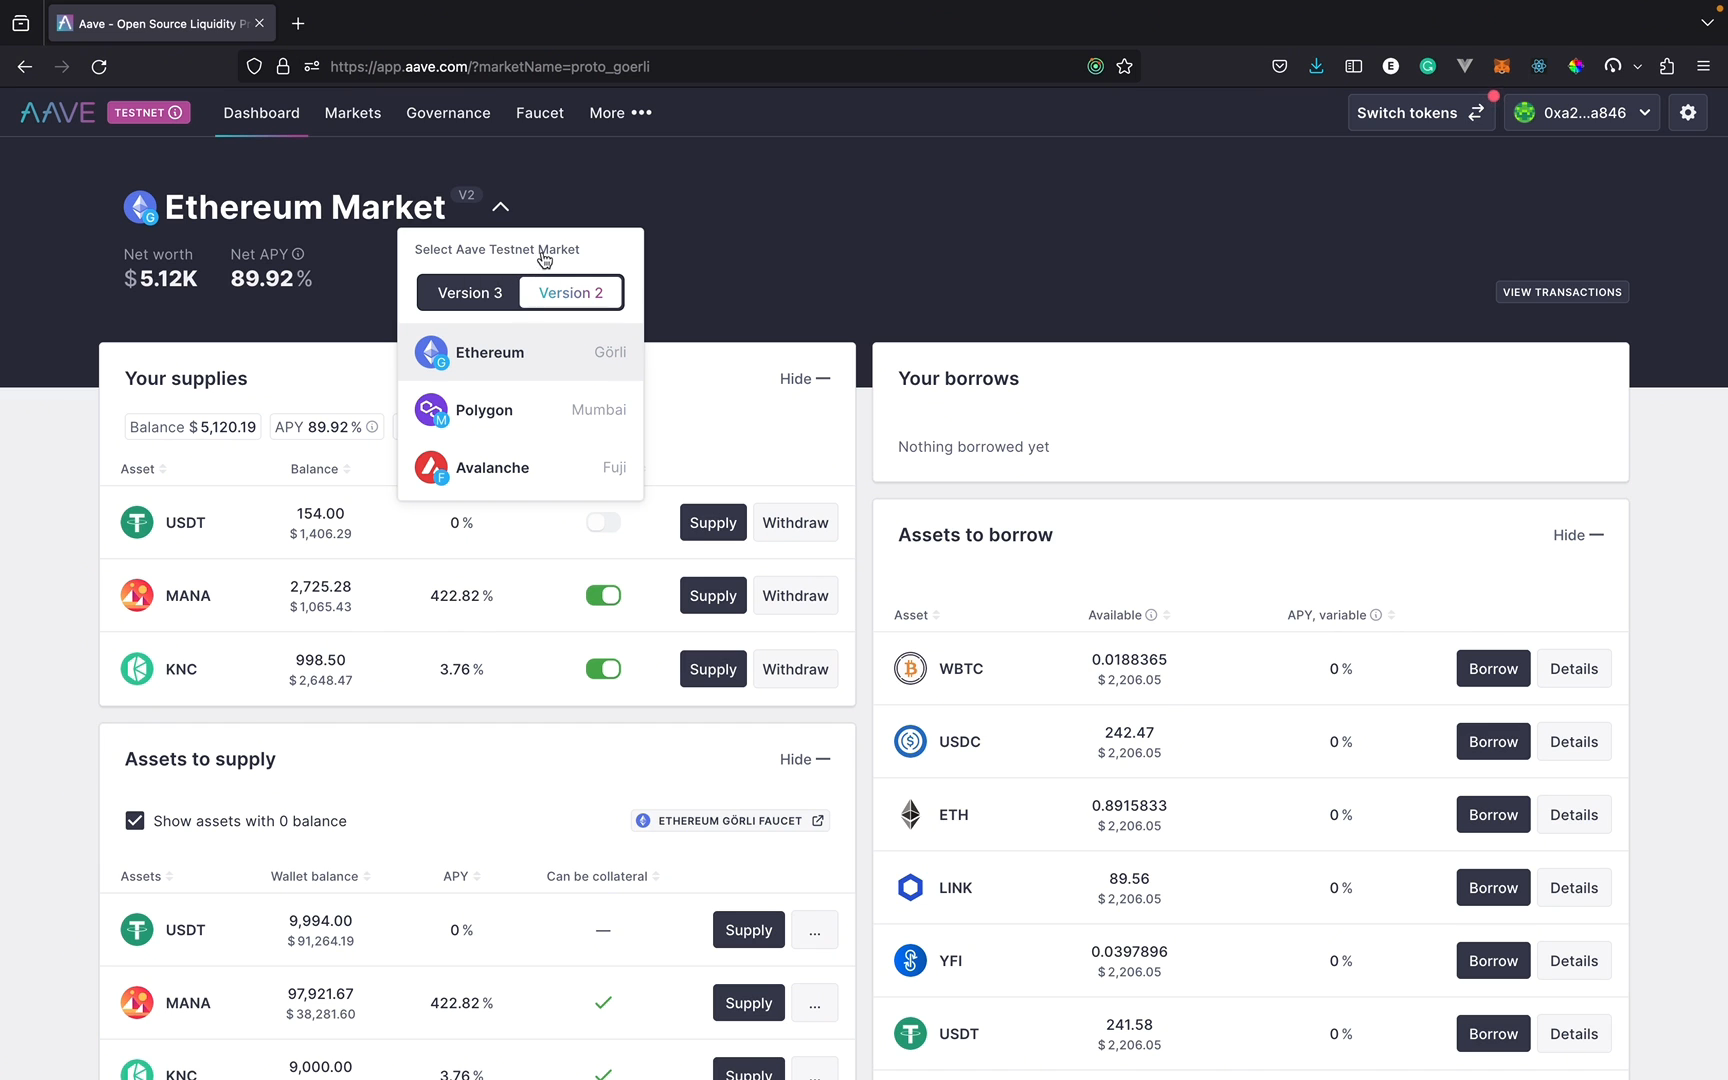Click the Switch tokens button
Viewport: 1728px width, 1080px height.
pos(1420,113)
